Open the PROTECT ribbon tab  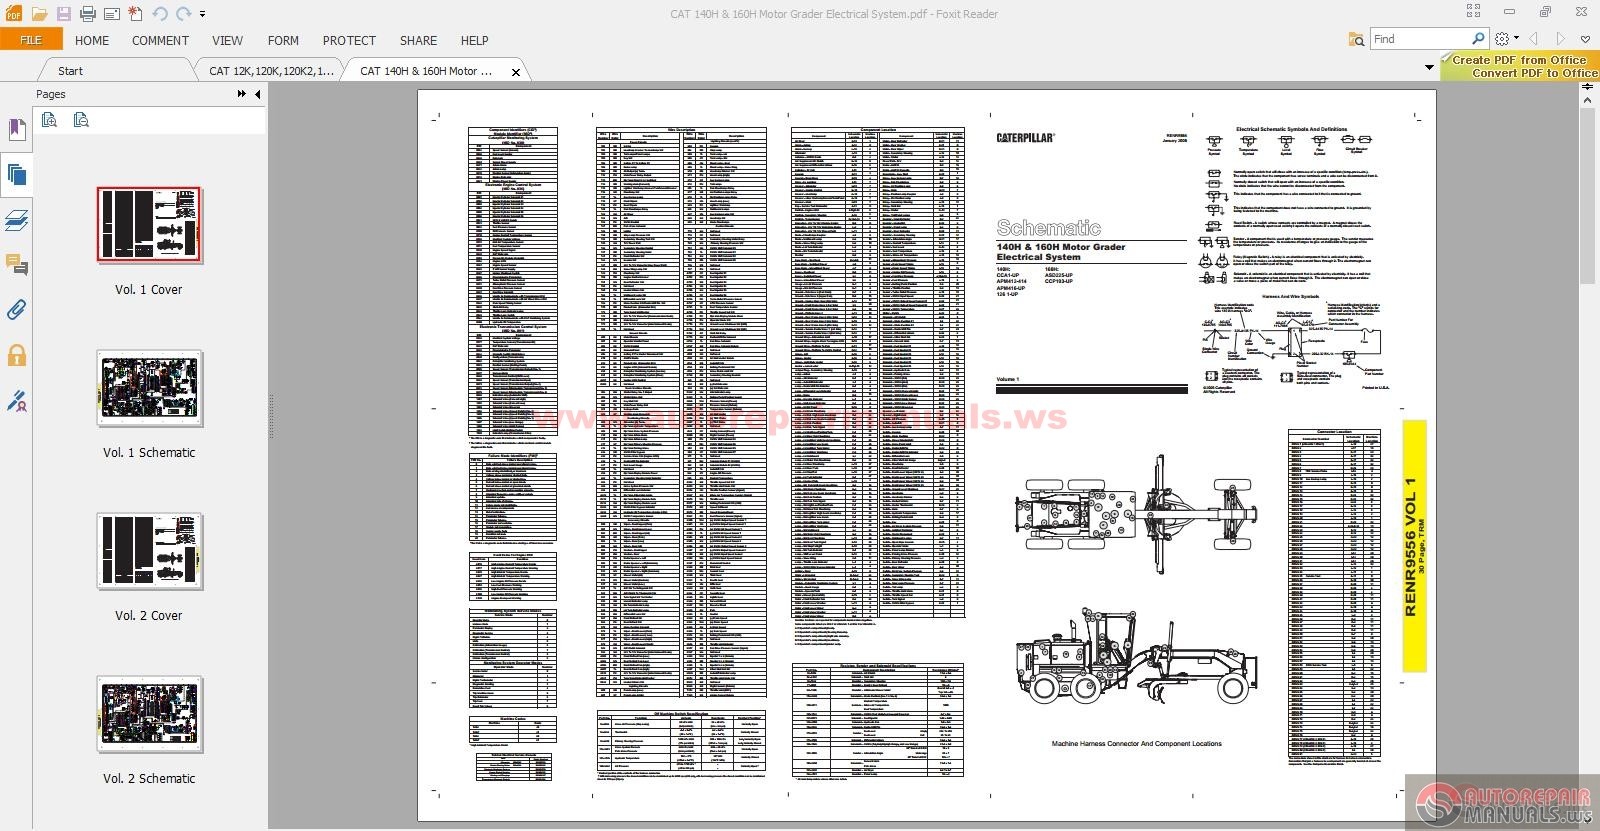tap(349, 41)
